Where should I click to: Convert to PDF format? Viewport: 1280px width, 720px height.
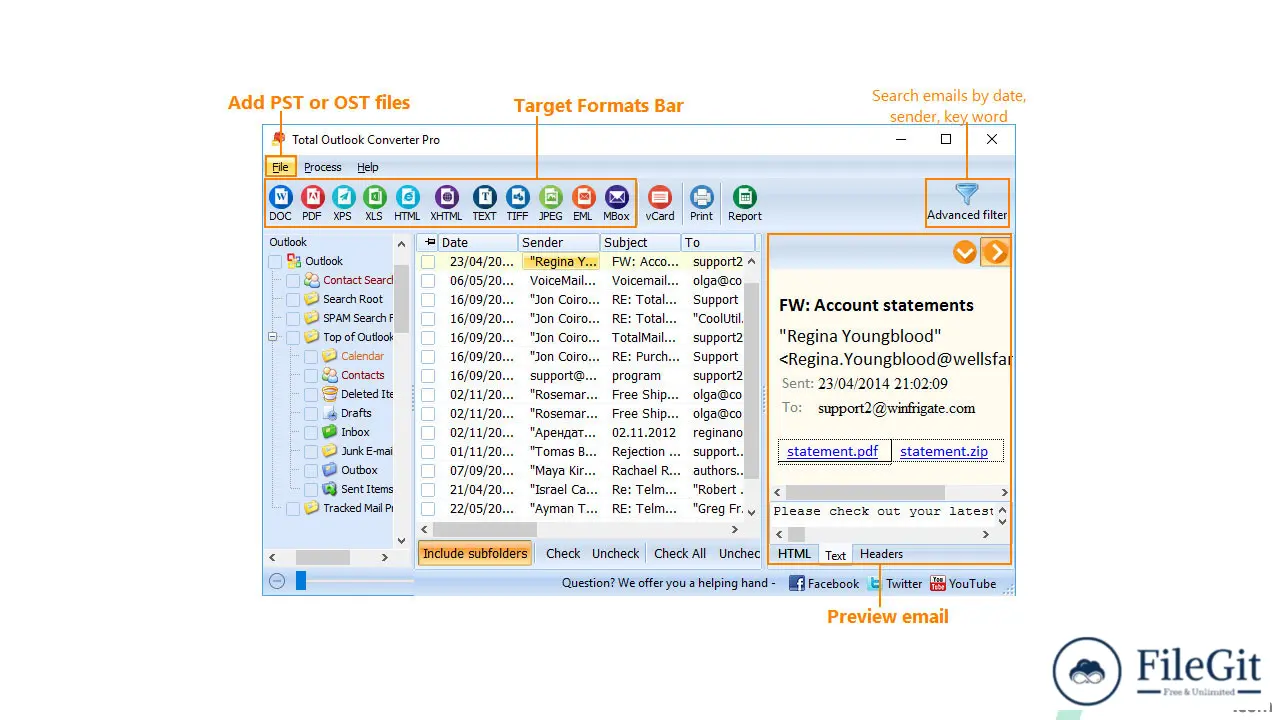[312, 203]
